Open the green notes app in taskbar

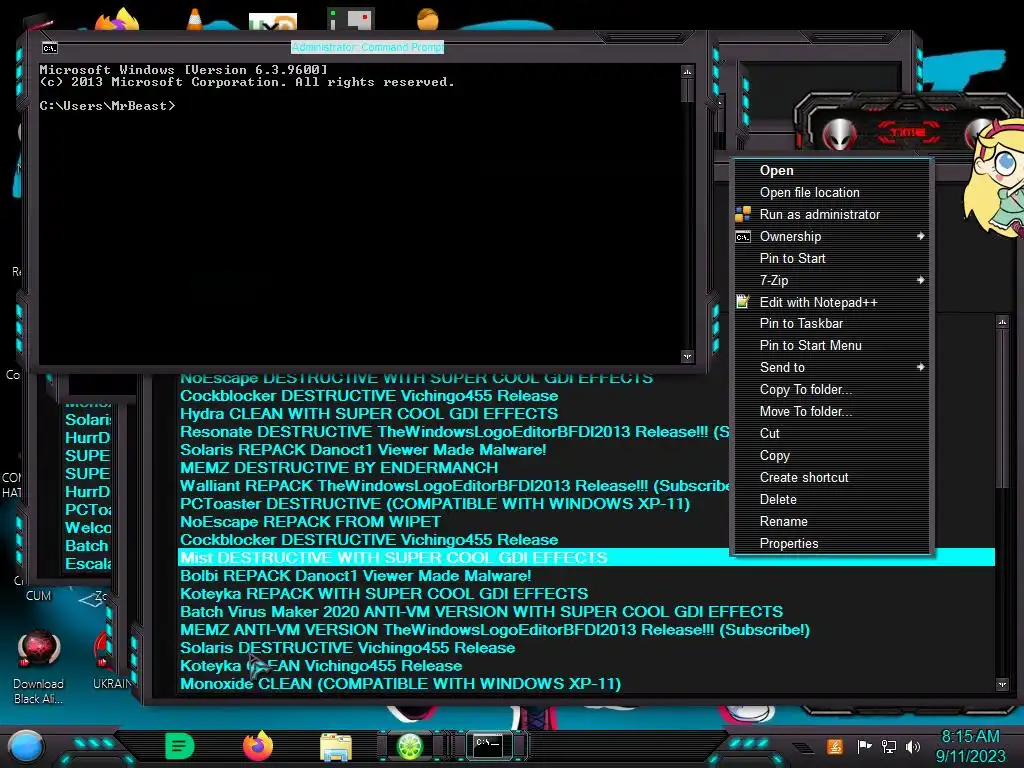tap(180, 746)
